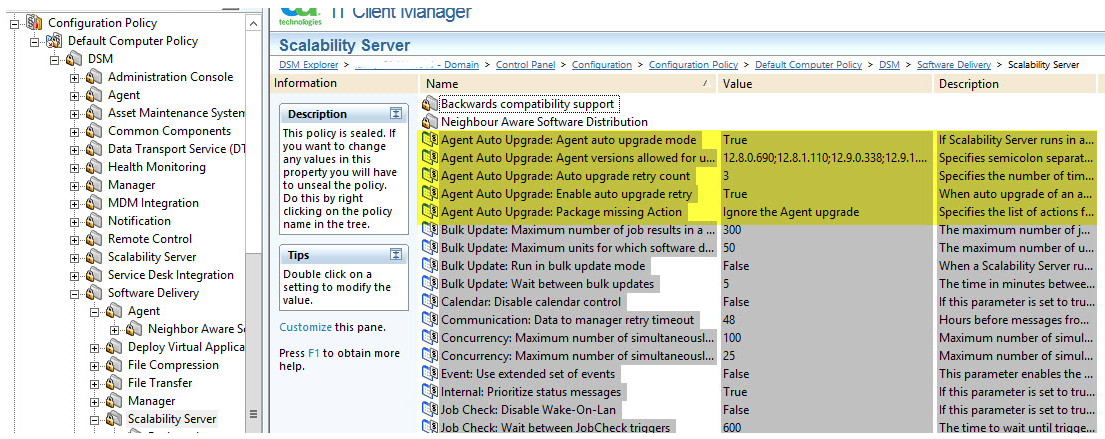Viewport: 1105px width, 439px height.
Task: Select Scalability Server under Software Delivery
Action: pos(171,419)
